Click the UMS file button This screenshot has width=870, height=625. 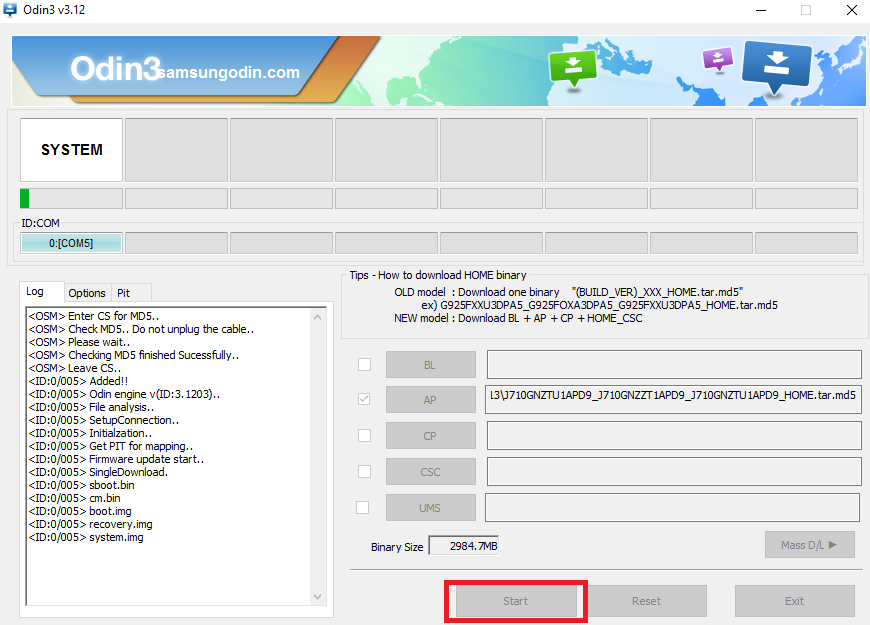[431, 508]
